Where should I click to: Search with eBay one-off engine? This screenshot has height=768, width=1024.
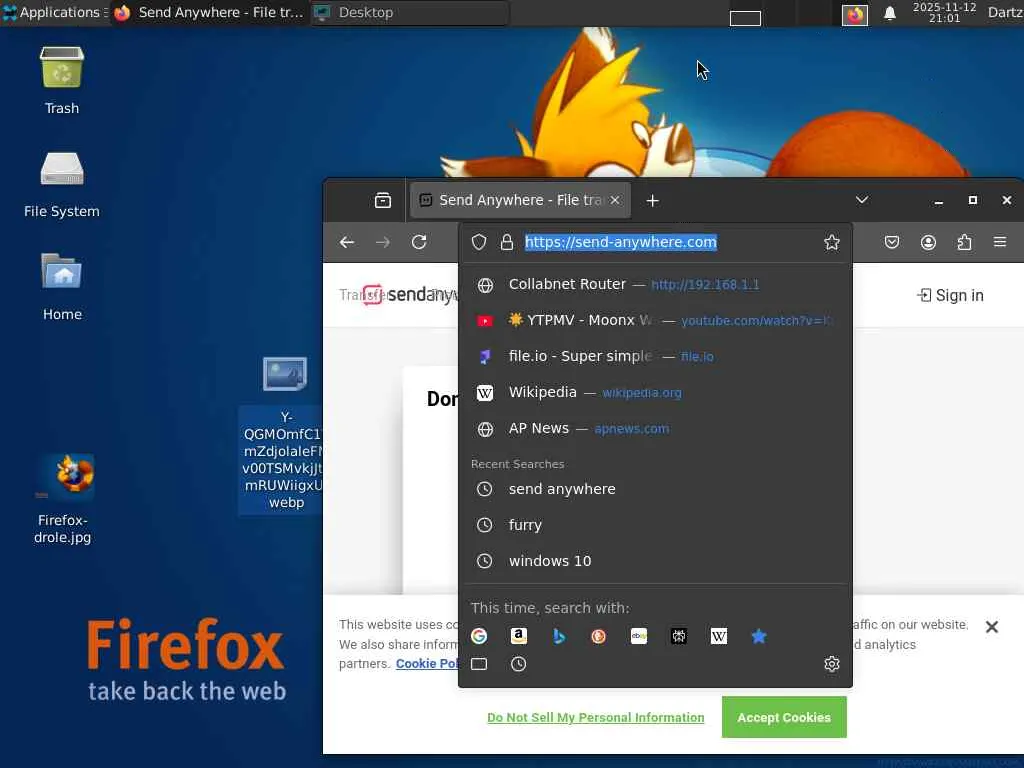639,636
